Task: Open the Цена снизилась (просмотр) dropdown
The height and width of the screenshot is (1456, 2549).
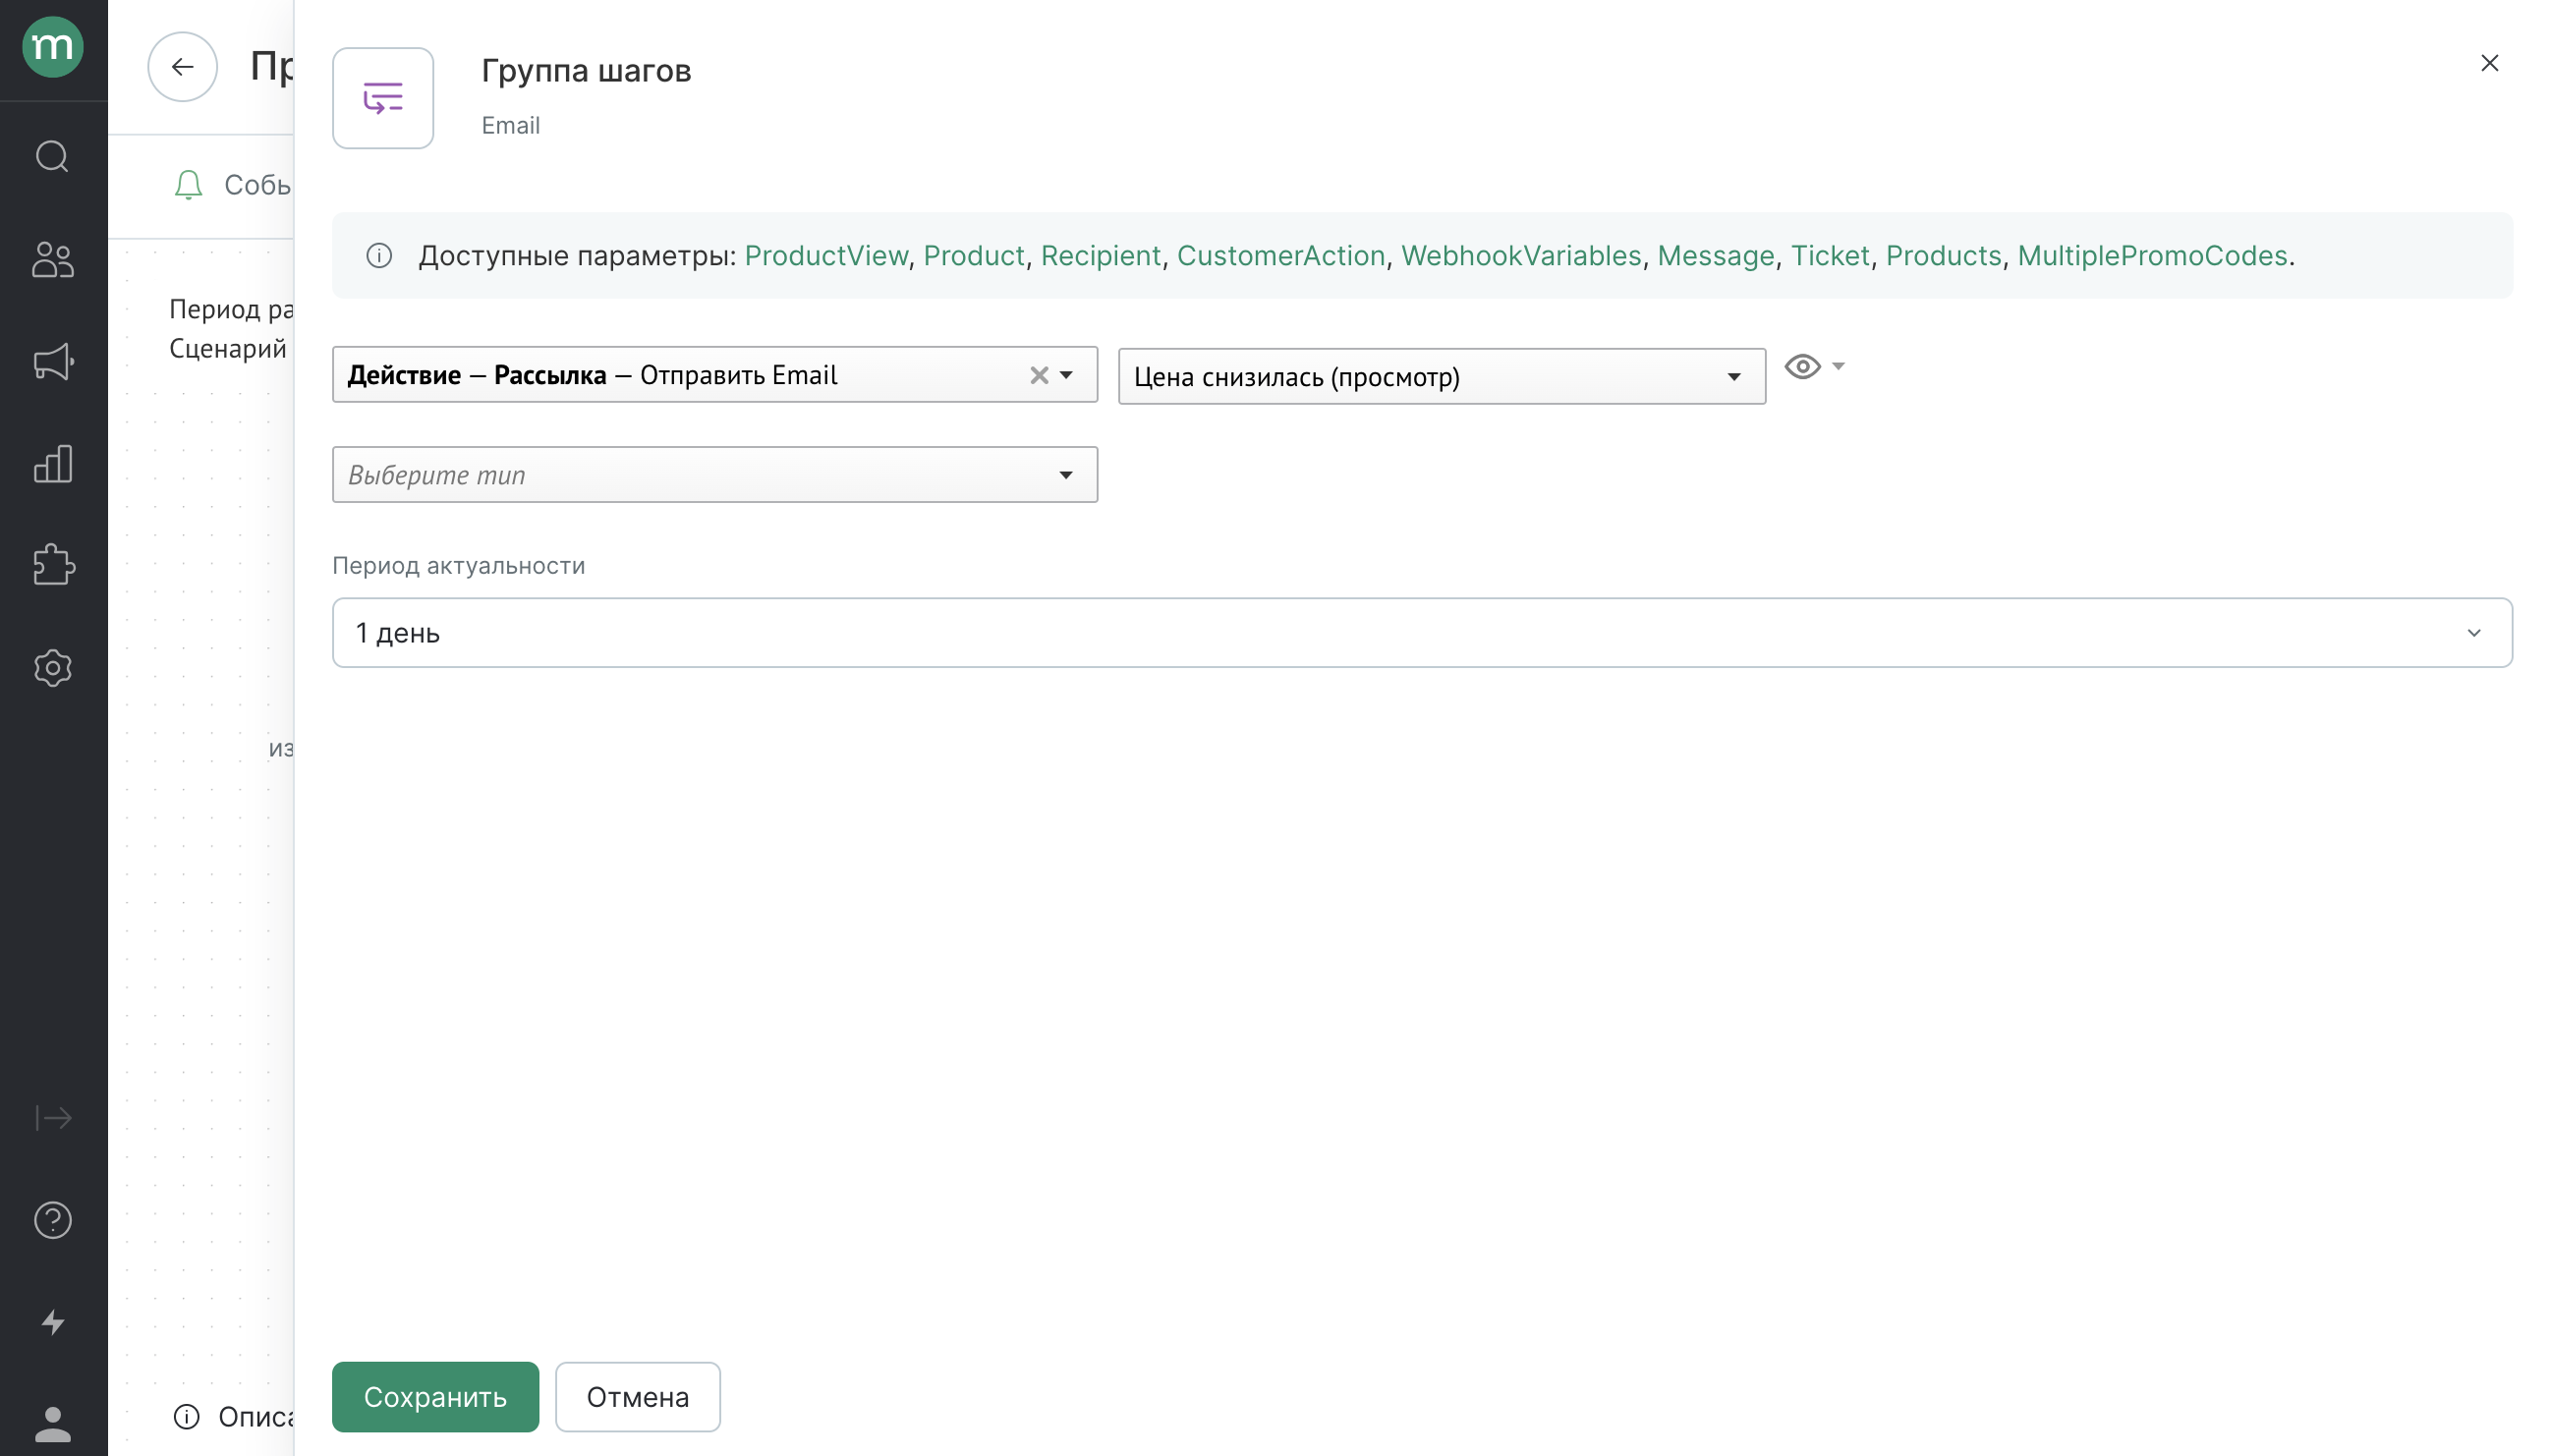Action: point(1441,377)
